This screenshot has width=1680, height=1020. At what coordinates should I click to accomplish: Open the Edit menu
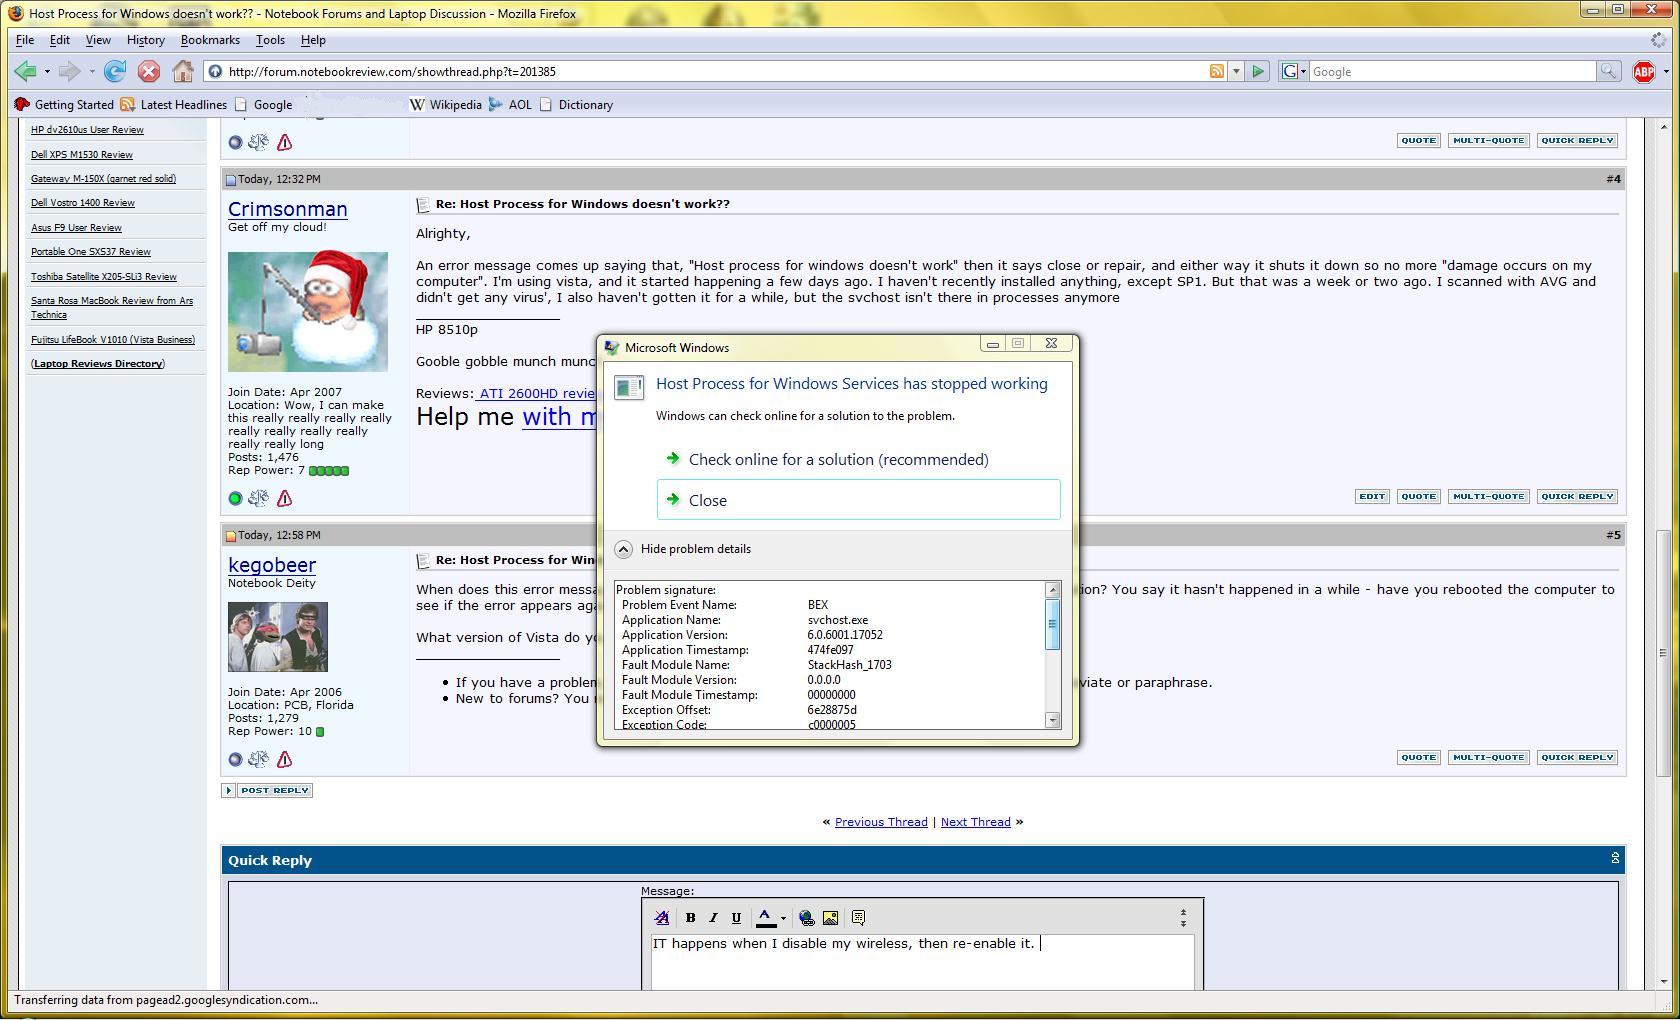click(60, 40)
